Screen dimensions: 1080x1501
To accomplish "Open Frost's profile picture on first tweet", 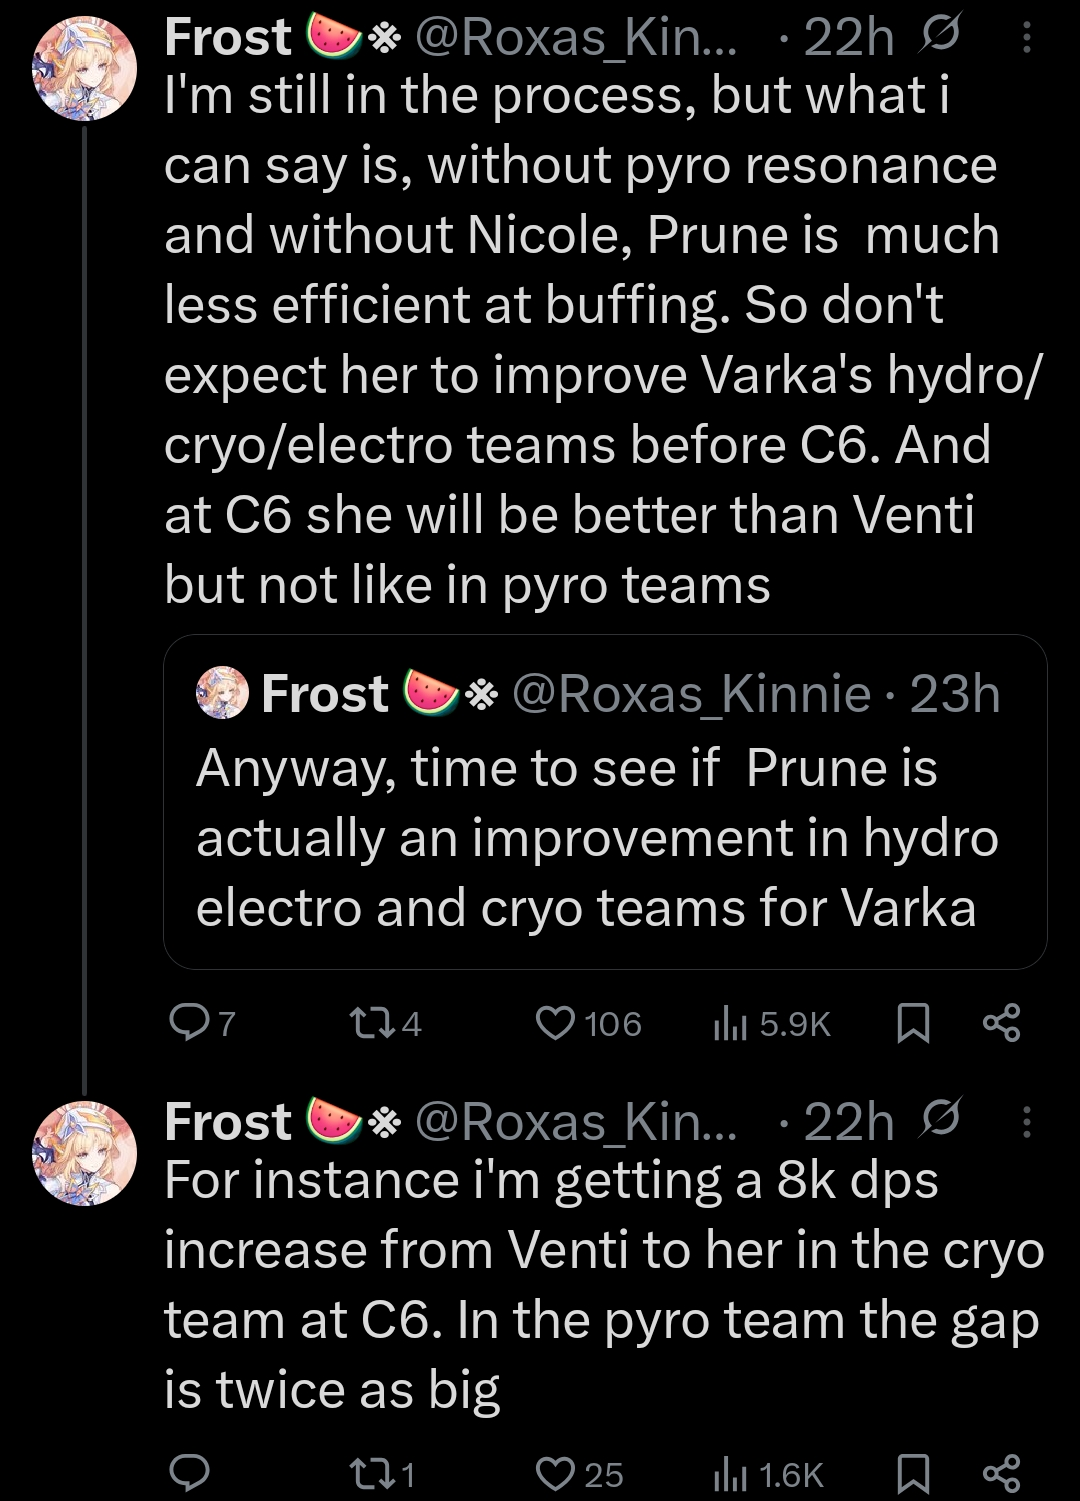I will click(x=84, y=68).
